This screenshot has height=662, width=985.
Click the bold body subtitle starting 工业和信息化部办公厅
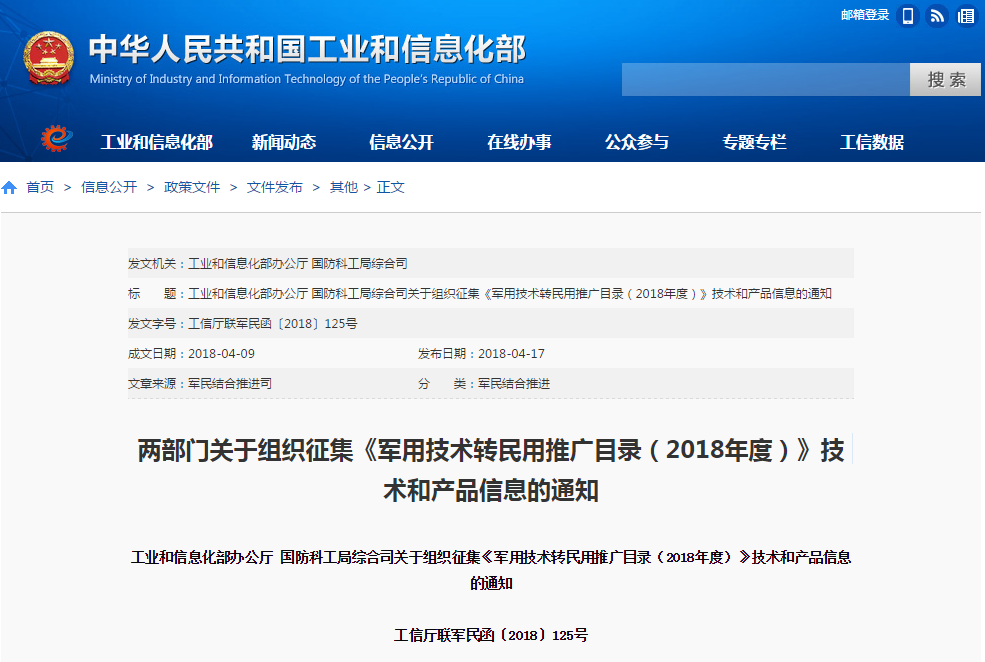point(491,570)
